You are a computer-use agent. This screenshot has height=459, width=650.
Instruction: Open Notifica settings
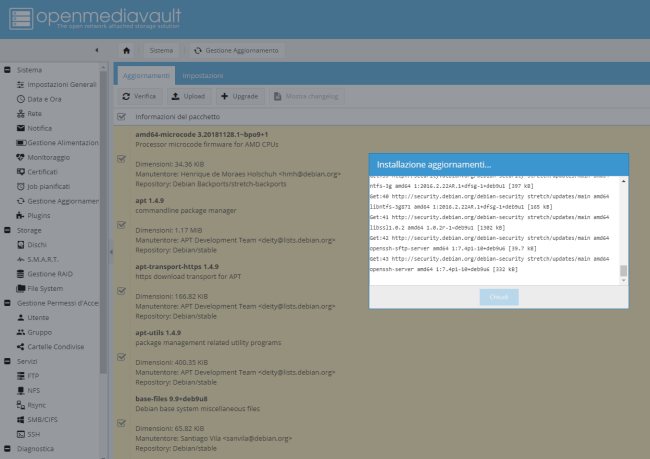coord(34,128)
